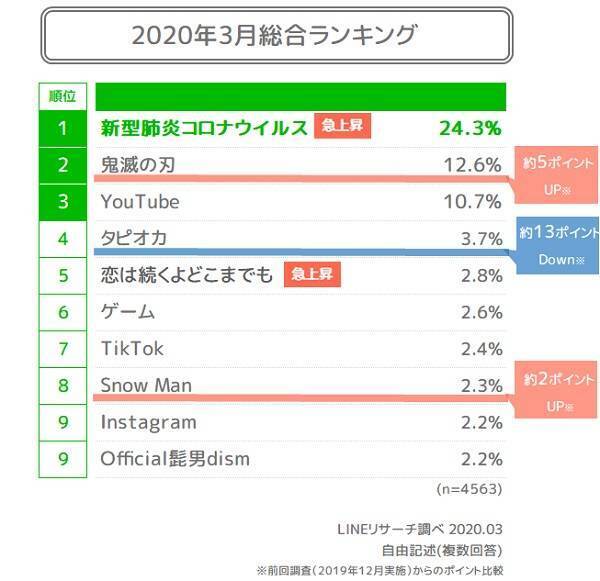The image size is (600, 581).
Task: Click the green rank 1 cell
Action: [x=62, y=128]
